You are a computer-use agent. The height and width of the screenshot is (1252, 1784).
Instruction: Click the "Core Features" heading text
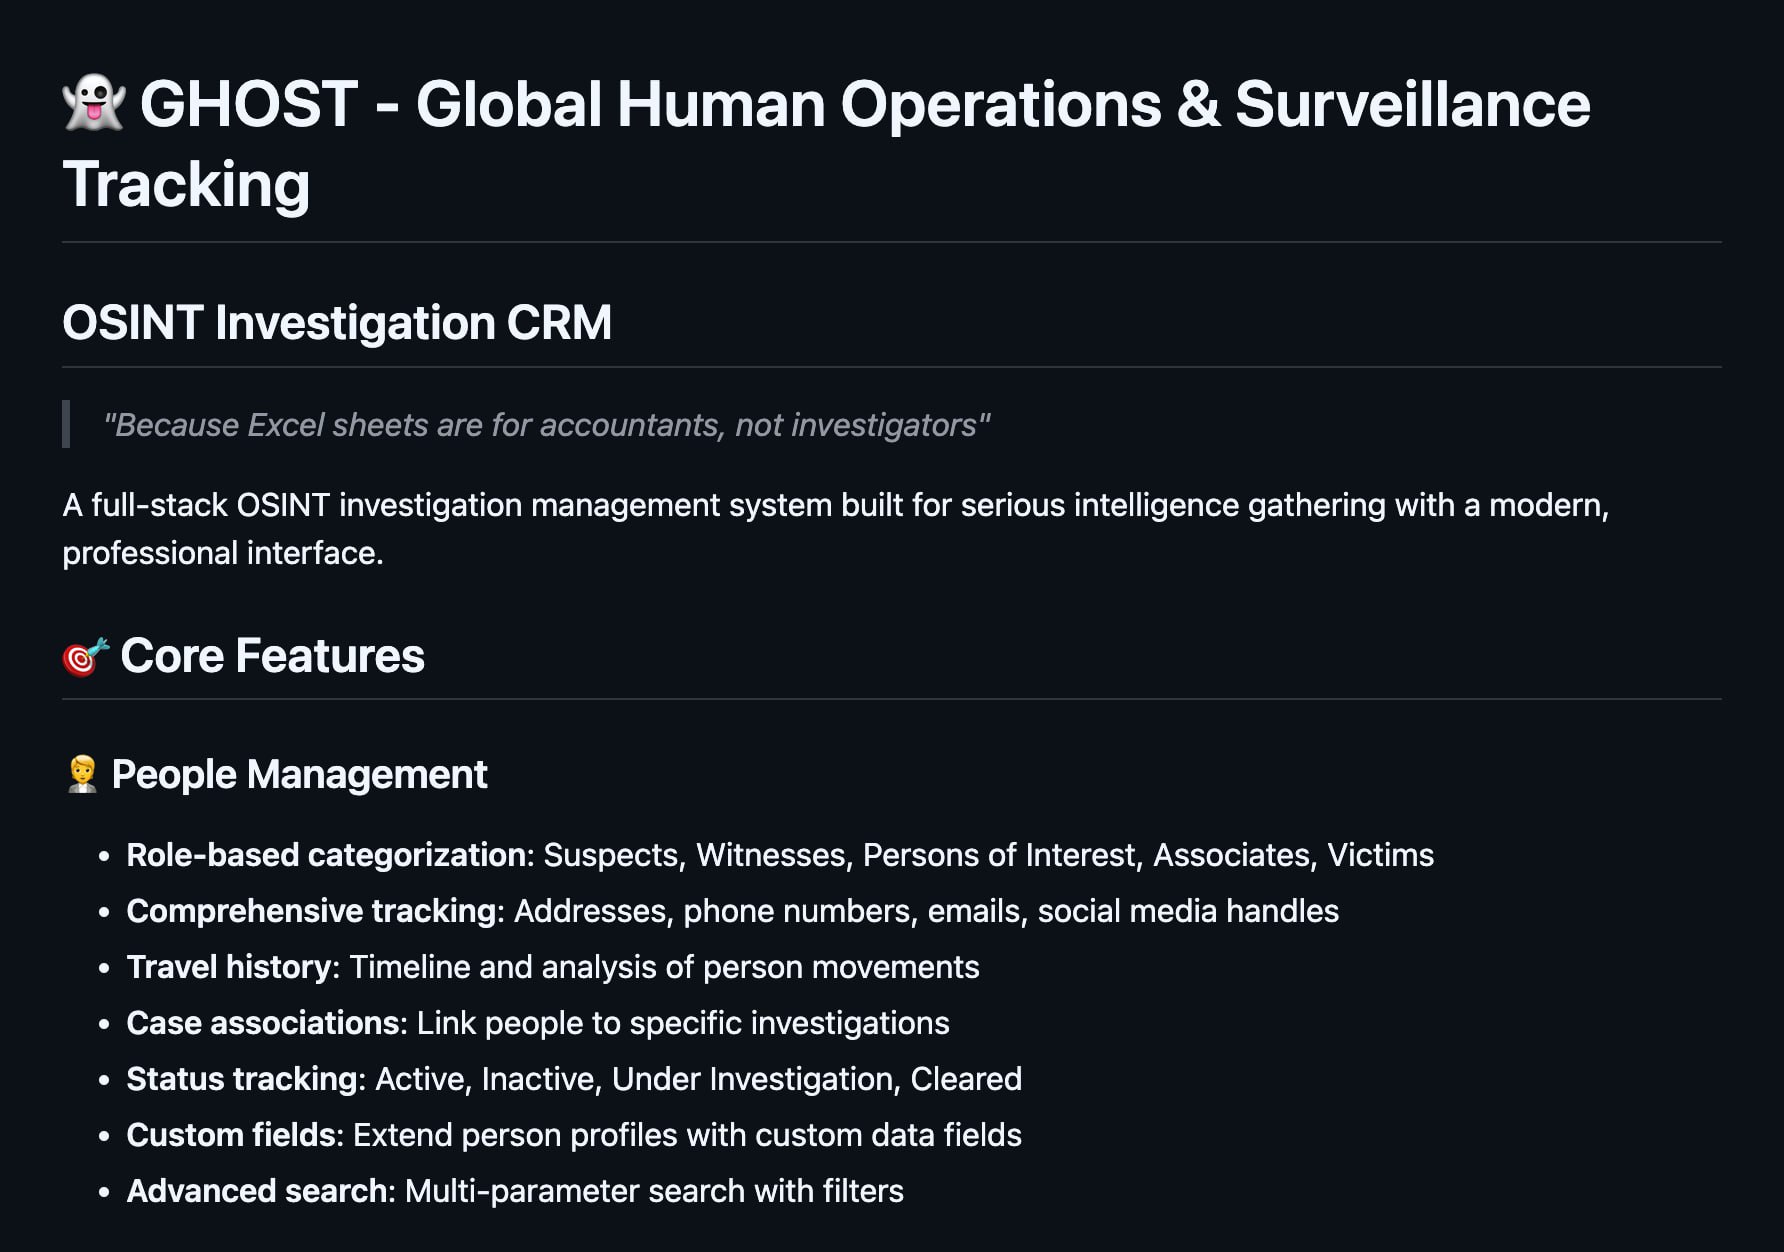(272, 656)
